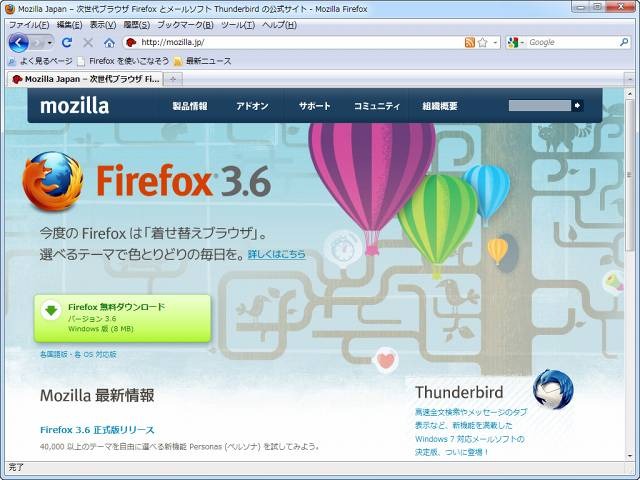Image resolution: width=640 pixels, height=480 pixels.
Task: Open the Firefox 3.6 正式版リリース news link
Action: 97,430
